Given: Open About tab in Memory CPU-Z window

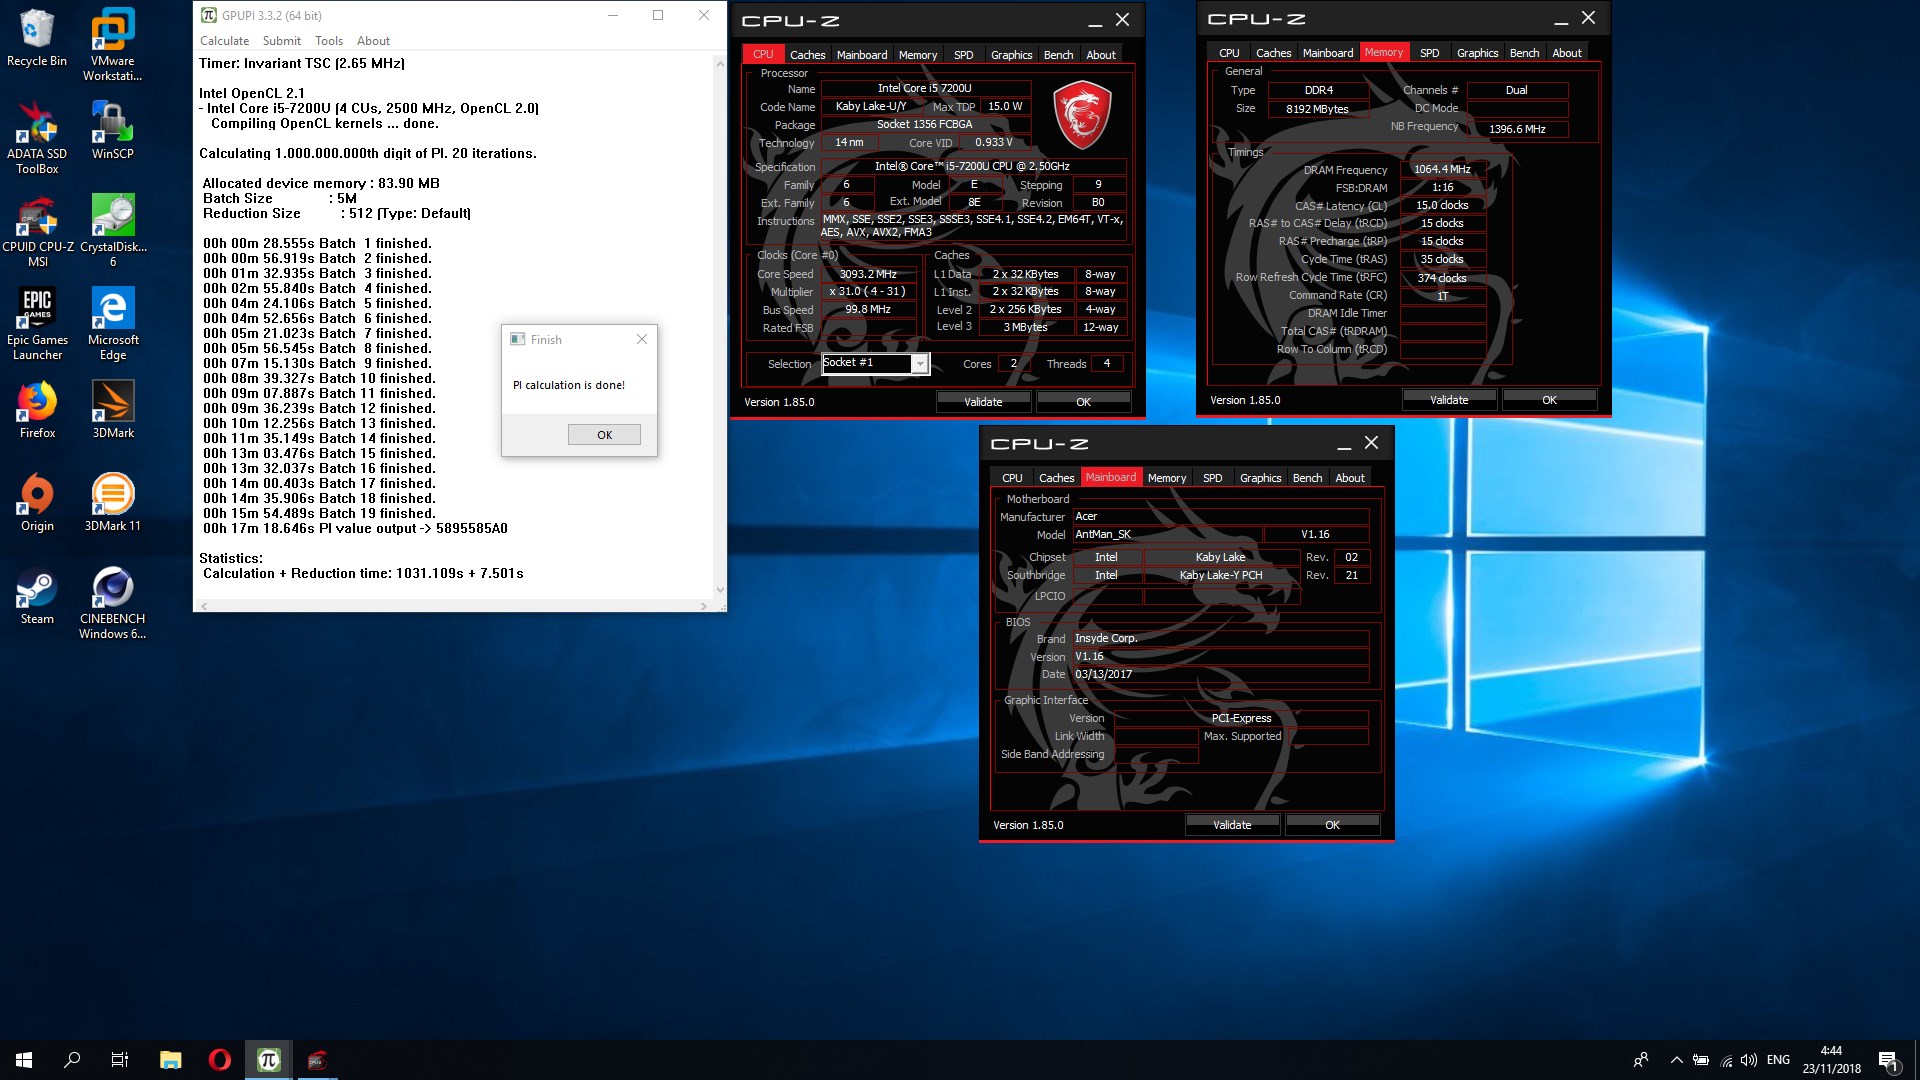Looking at the screenshot, I should tap(1567, 53).
